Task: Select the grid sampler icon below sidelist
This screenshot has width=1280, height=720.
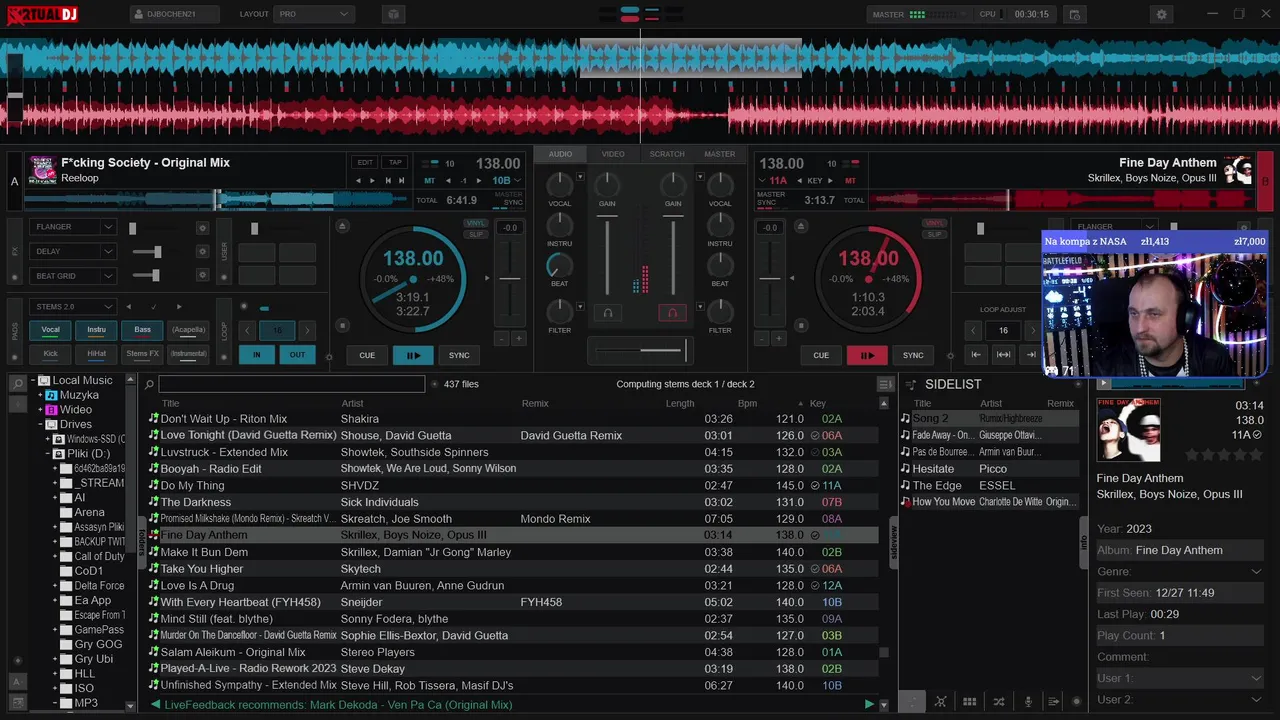Action: (x=969, y=702)
